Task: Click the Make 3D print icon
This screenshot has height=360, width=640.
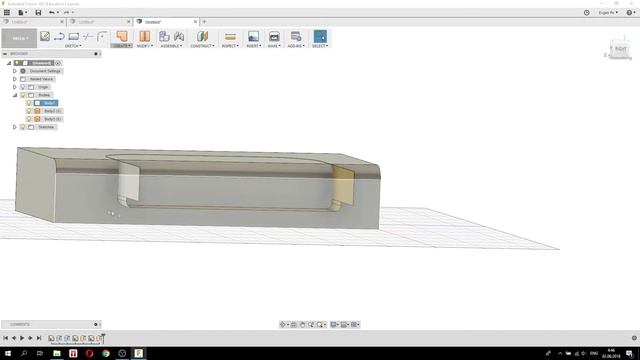Action: pos(274,36)
